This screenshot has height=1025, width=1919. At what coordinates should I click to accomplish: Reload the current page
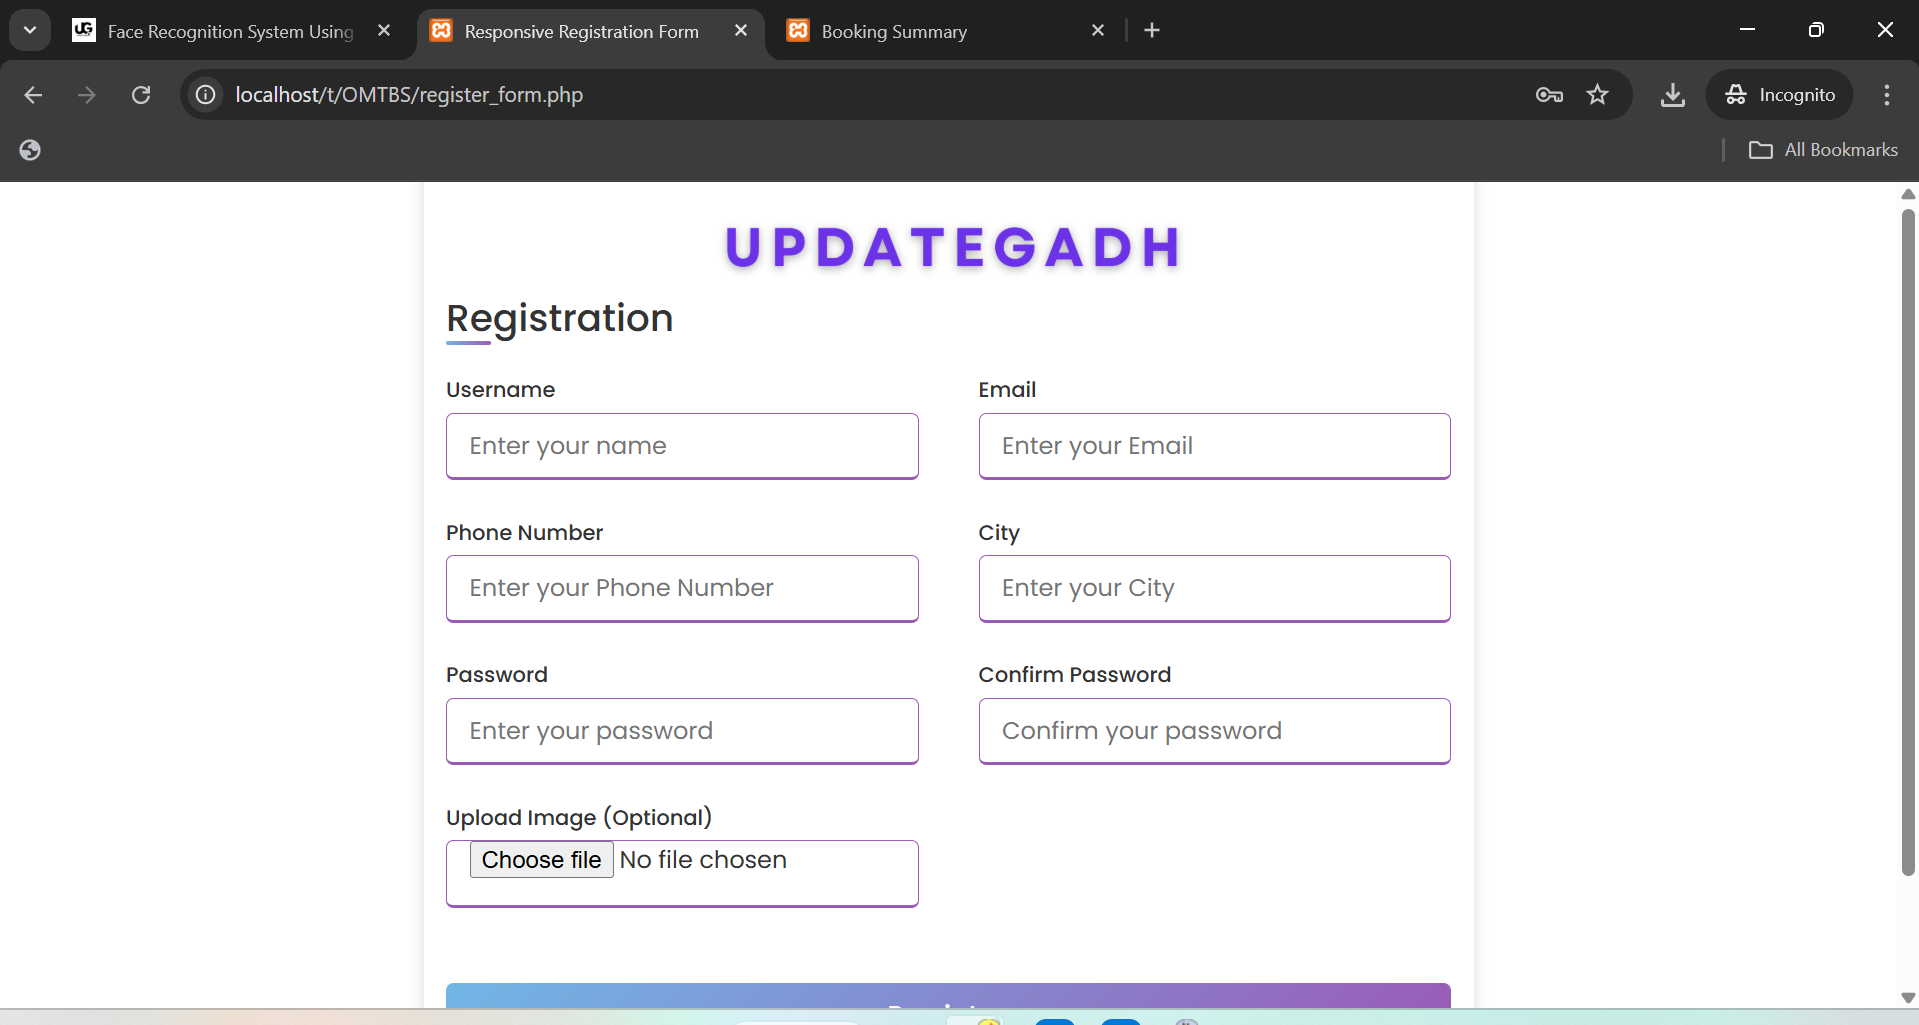pos(141,95)
